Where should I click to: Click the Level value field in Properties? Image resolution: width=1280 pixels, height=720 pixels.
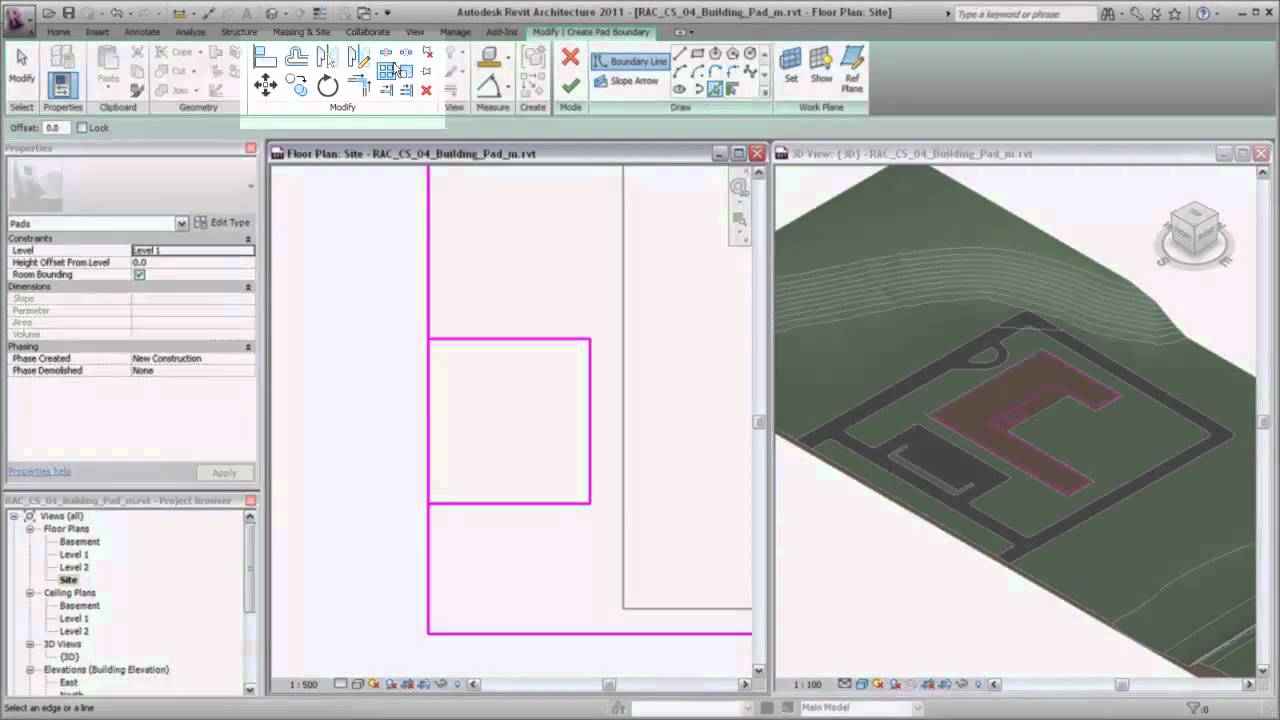pyautogui.click(x=193, y=250)
